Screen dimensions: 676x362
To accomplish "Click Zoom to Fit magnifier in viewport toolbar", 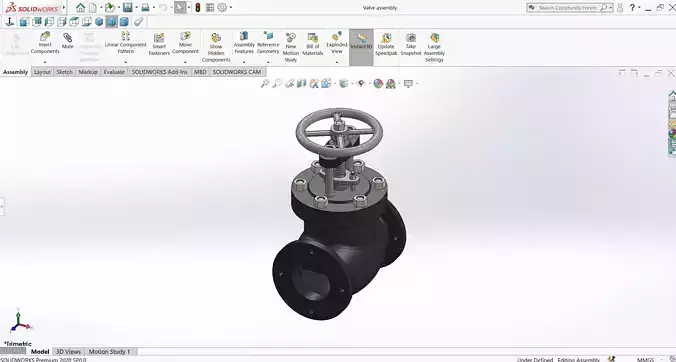I will coord(265,83).
